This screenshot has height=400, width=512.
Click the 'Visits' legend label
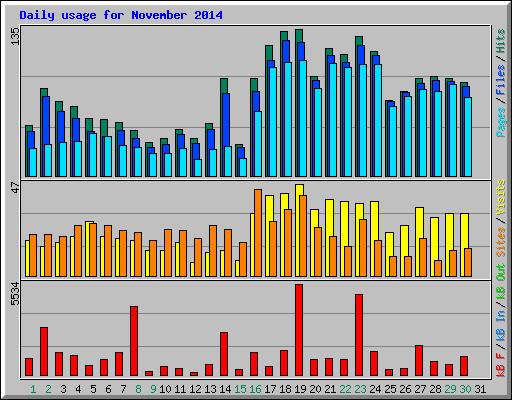coord(501,197)
